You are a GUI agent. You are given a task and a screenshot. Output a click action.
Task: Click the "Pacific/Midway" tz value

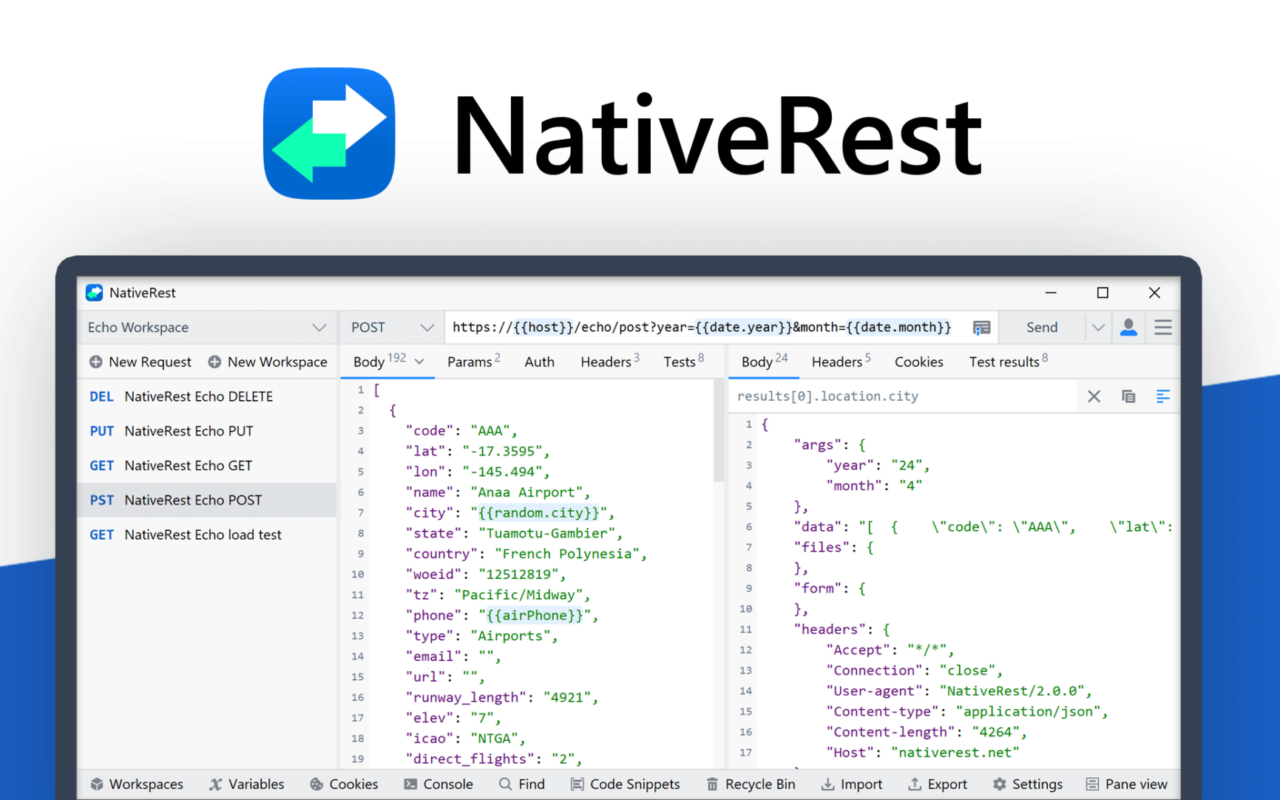(x=520, y=595)
